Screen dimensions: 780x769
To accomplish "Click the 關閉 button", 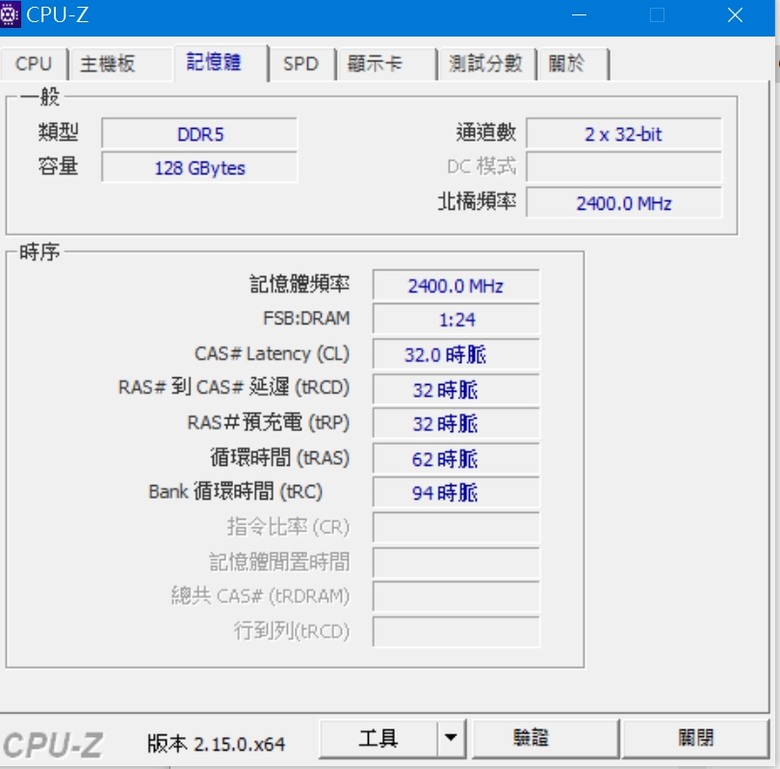I will tap(695, 738).
